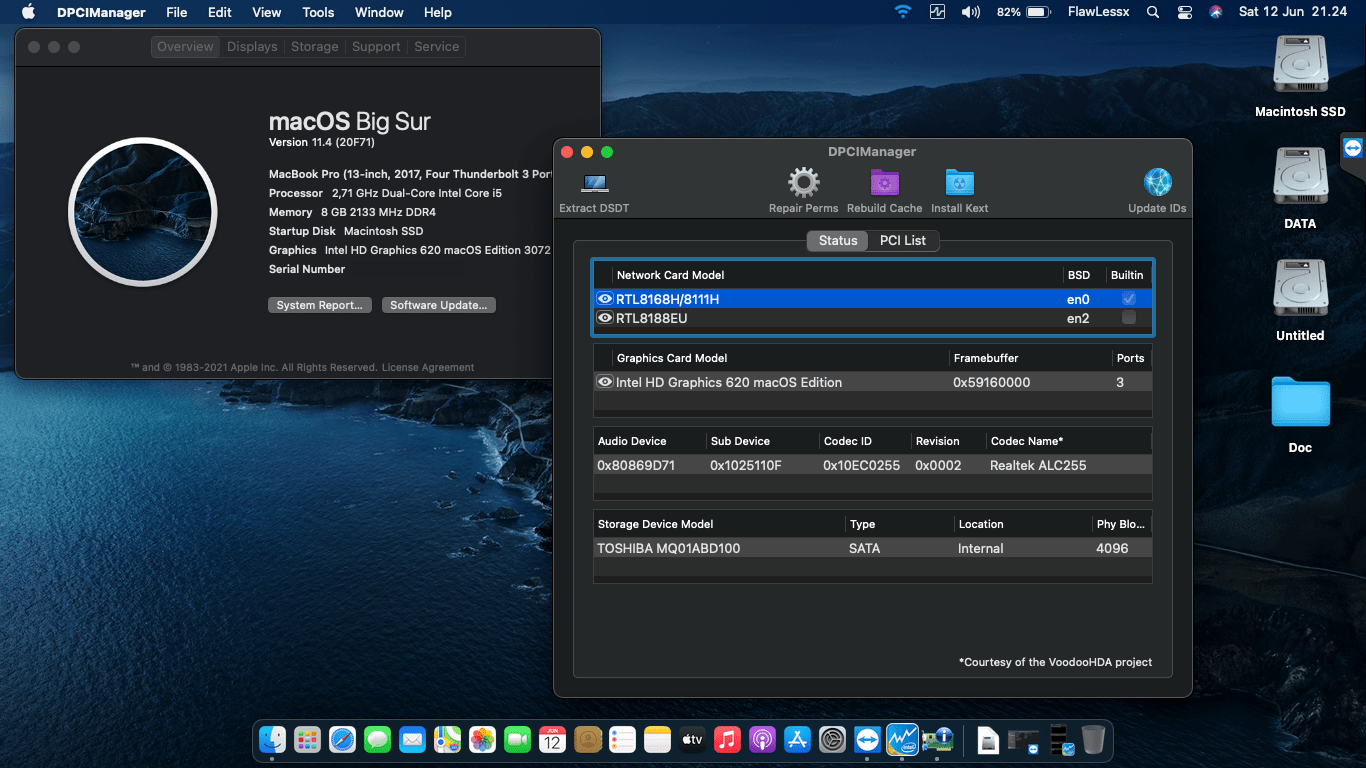Open Service tab in About This Mac
The height and width of the screenshot is (768, 1366).
point(437,47)
